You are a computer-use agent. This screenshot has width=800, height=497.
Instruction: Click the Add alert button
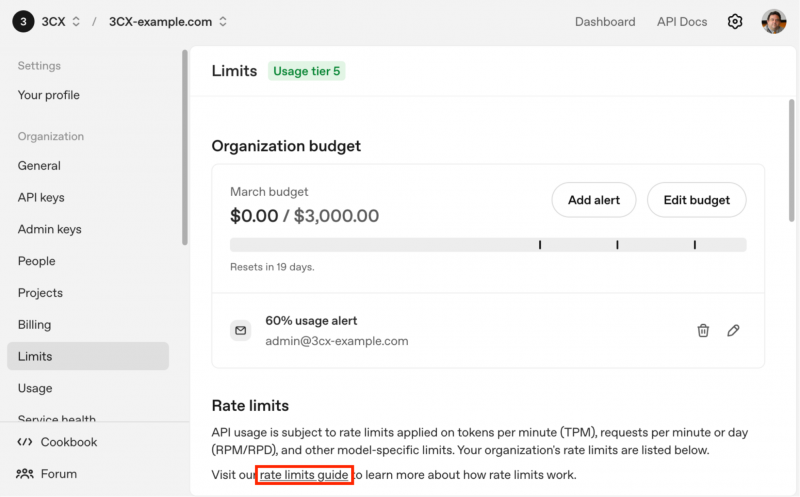point(594,200)
